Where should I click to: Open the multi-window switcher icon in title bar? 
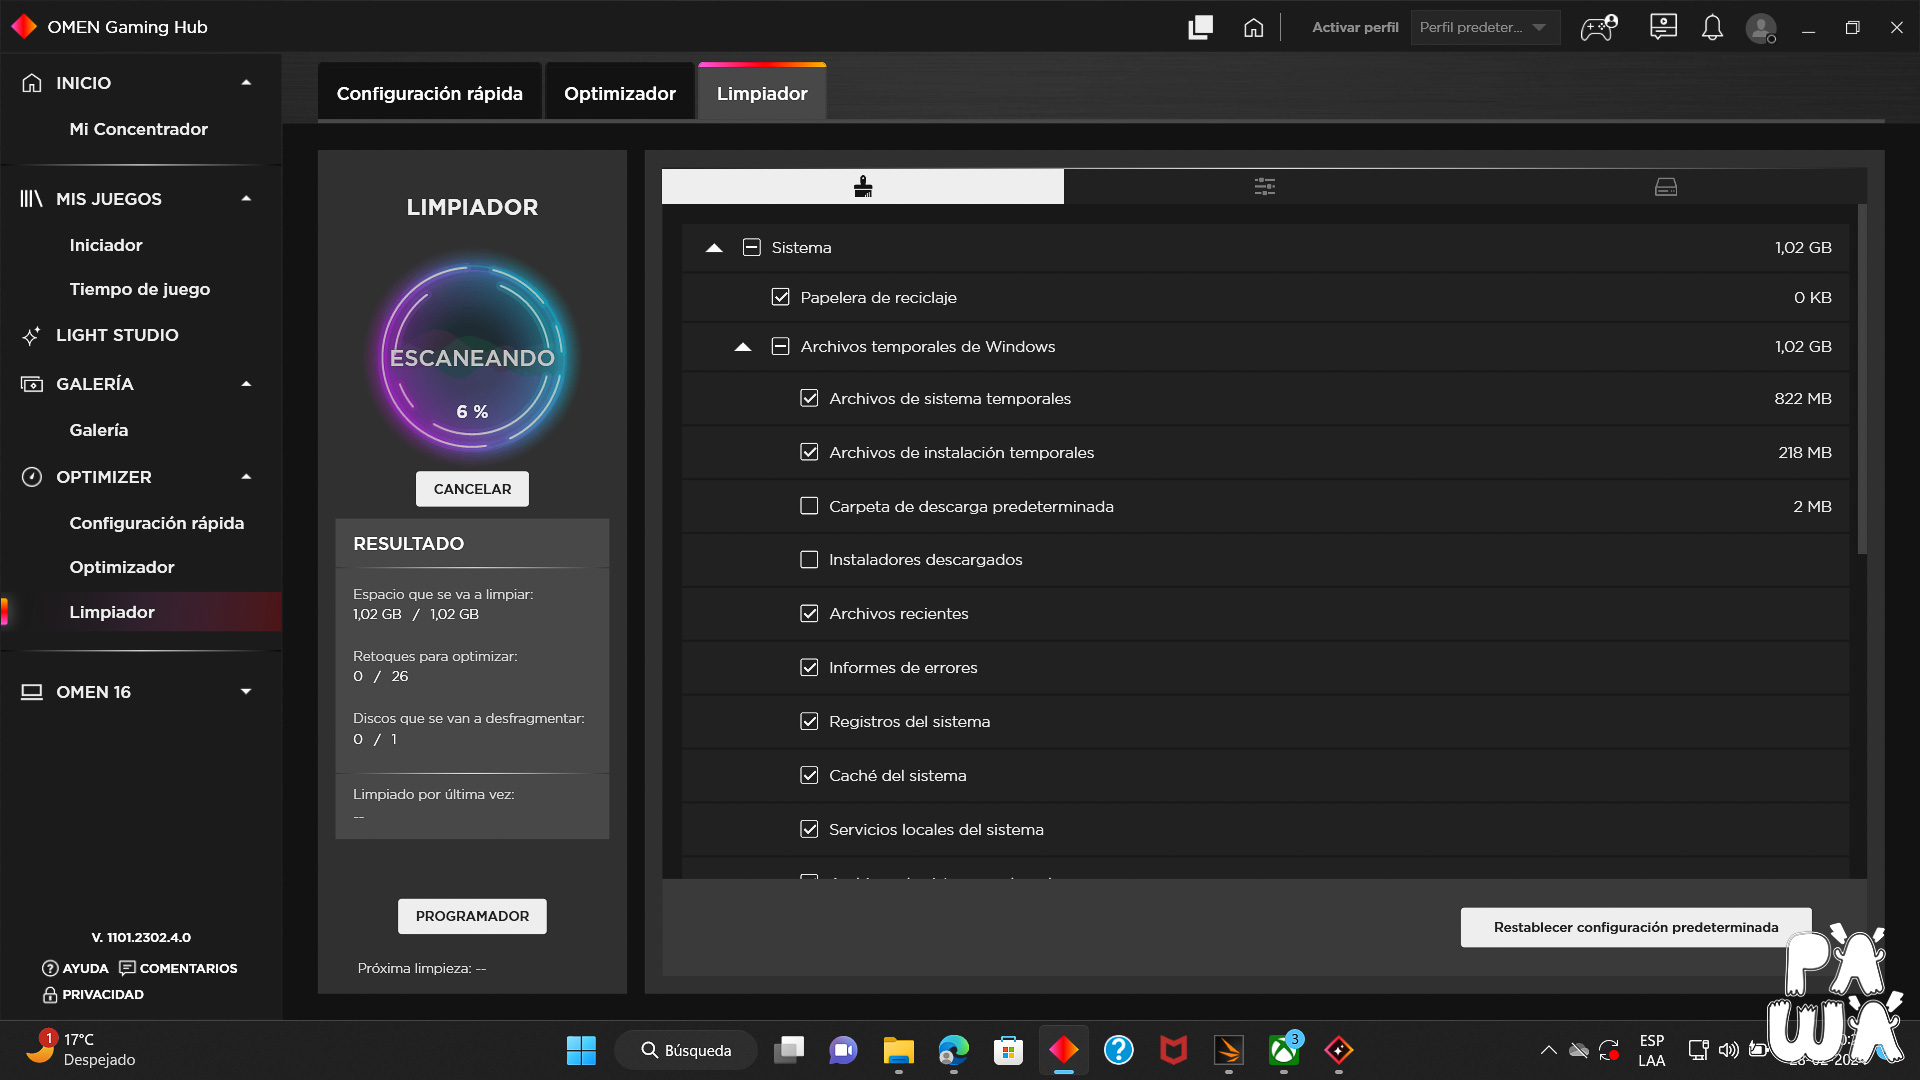(x=1201, y=27)
